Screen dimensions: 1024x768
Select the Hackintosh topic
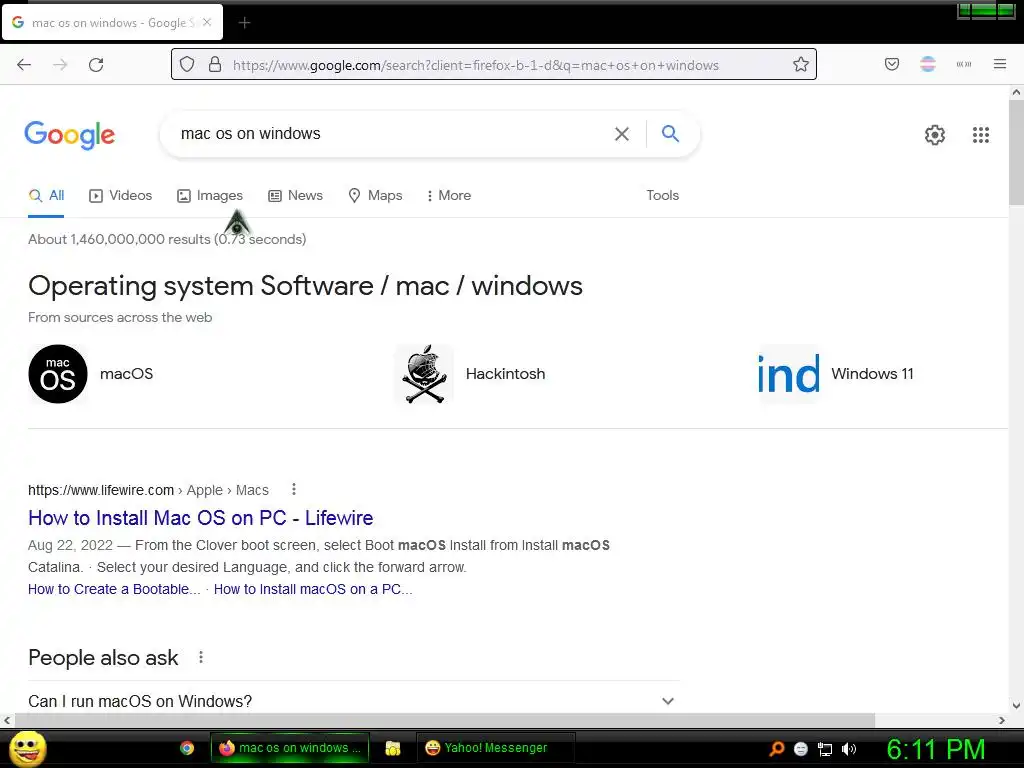point(470,374)
